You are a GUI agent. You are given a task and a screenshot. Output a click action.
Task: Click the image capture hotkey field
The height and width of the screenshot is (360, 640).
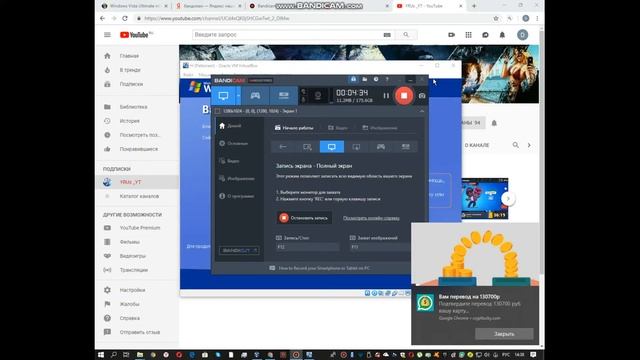coord(380,247)
